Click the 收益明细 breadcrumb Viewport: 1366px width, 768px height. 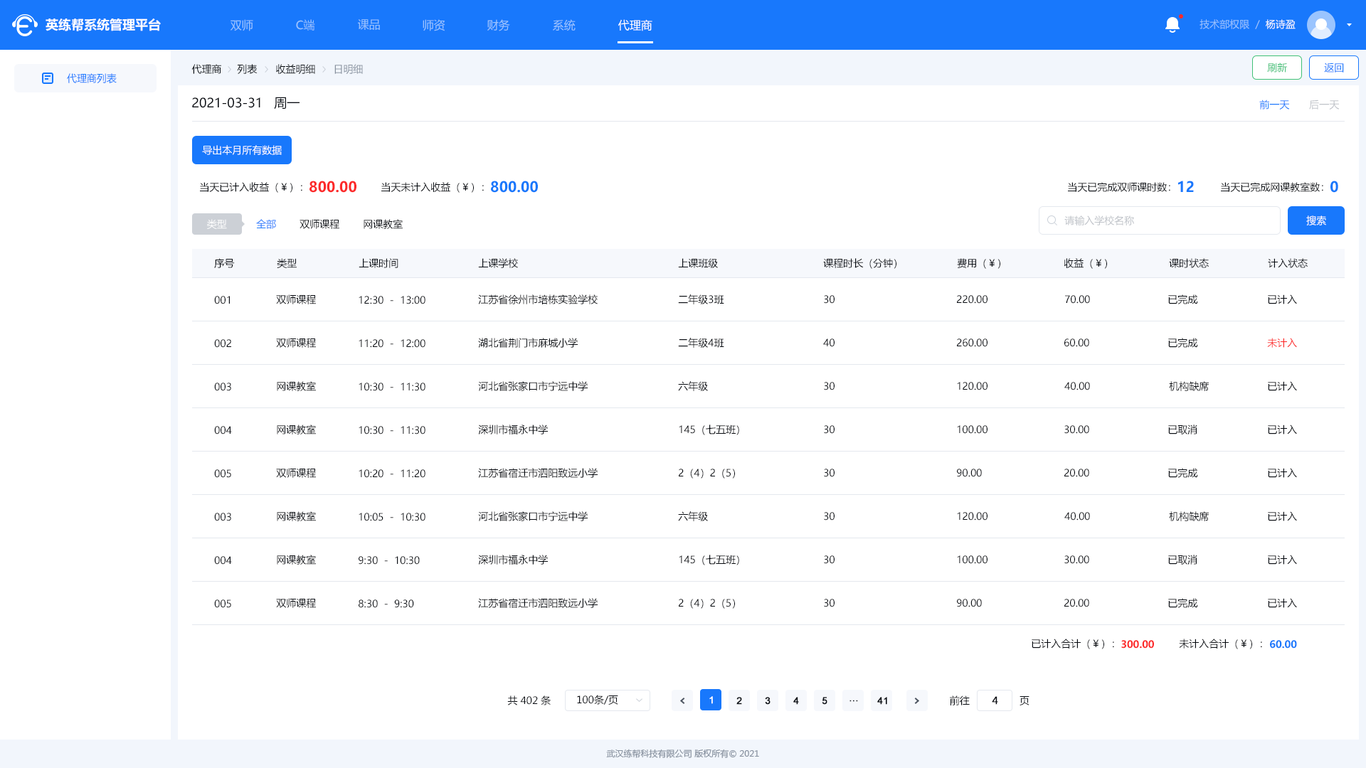click(295, 69)
